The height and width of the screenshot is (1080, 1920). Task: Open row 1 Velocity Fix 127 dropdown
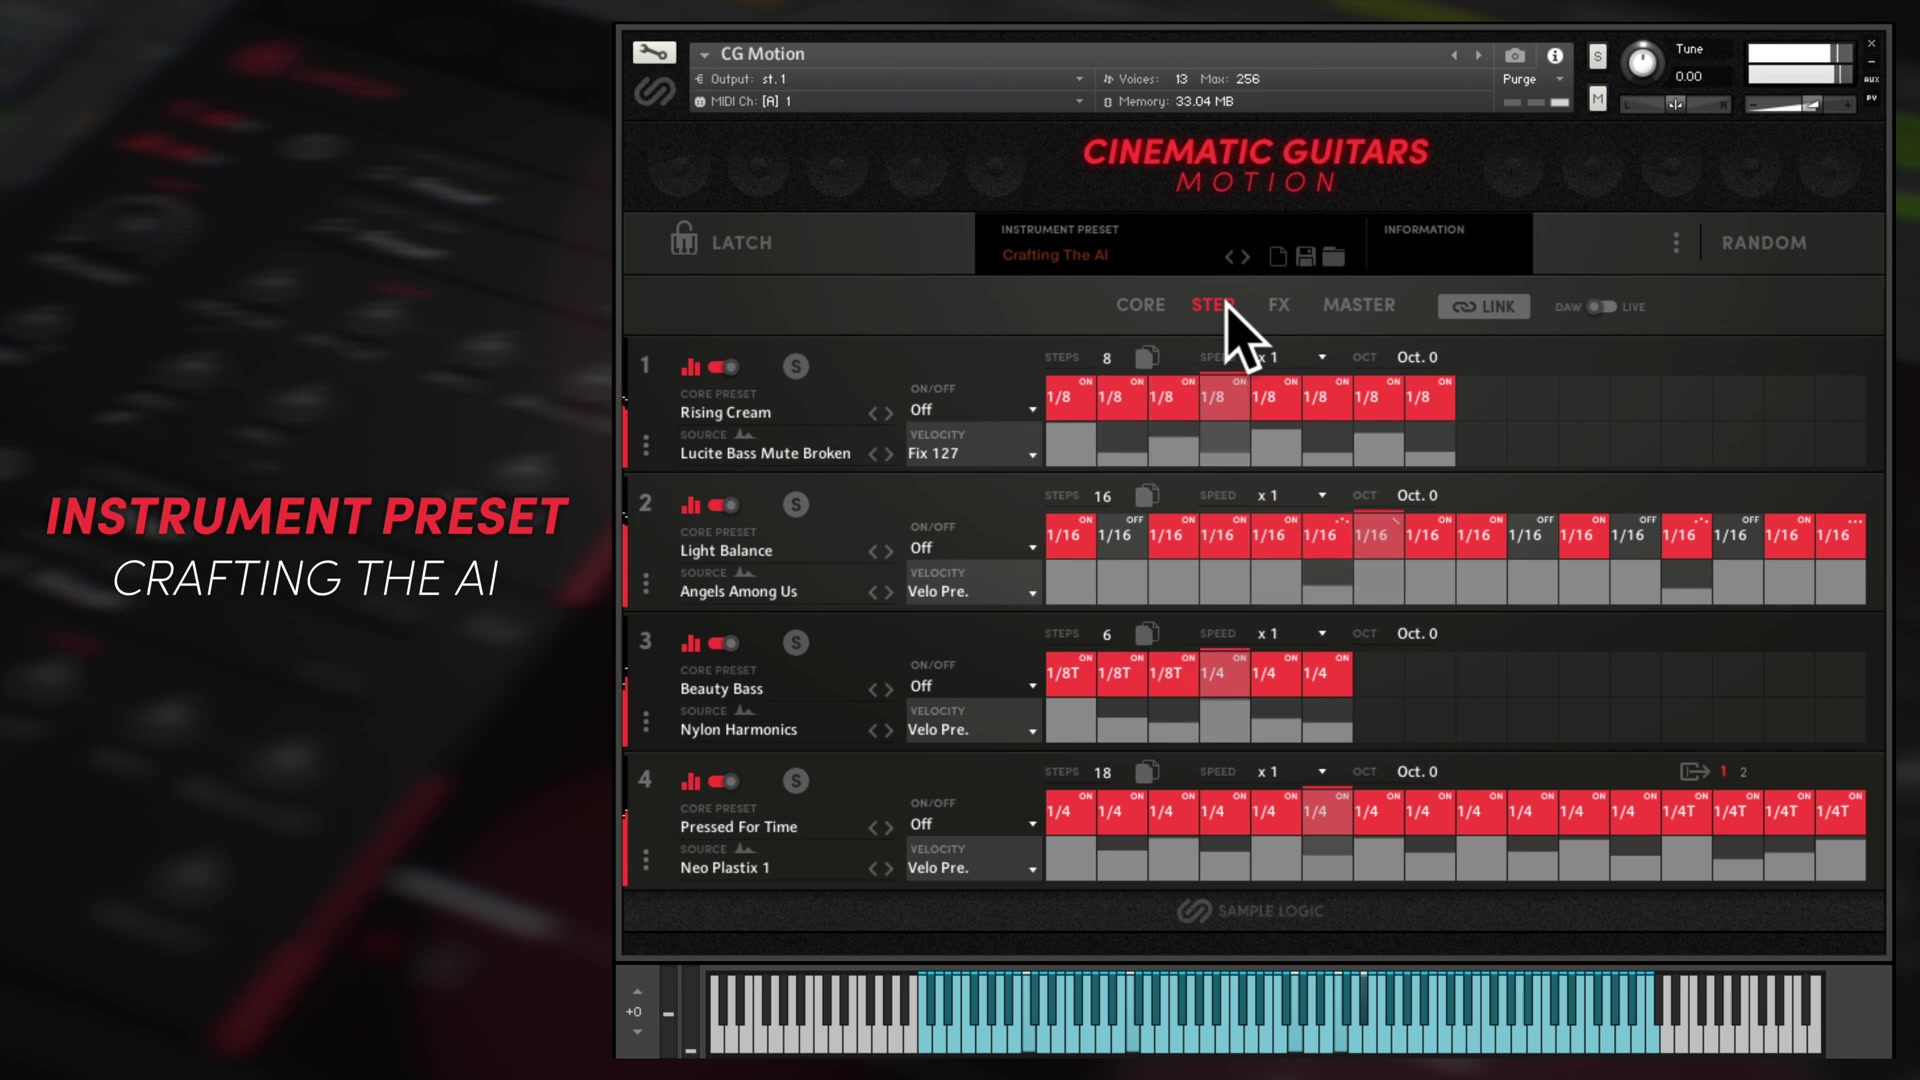coord(973,454)
